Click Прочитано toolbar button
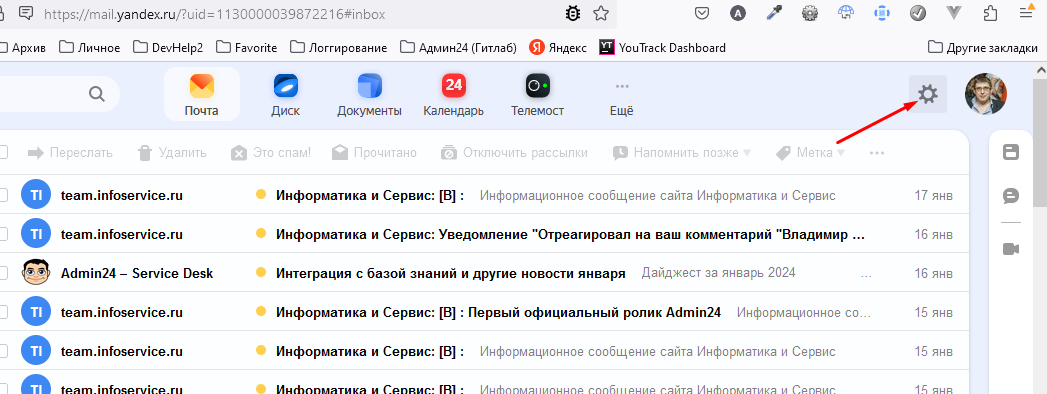 click(x=375, y=153)
